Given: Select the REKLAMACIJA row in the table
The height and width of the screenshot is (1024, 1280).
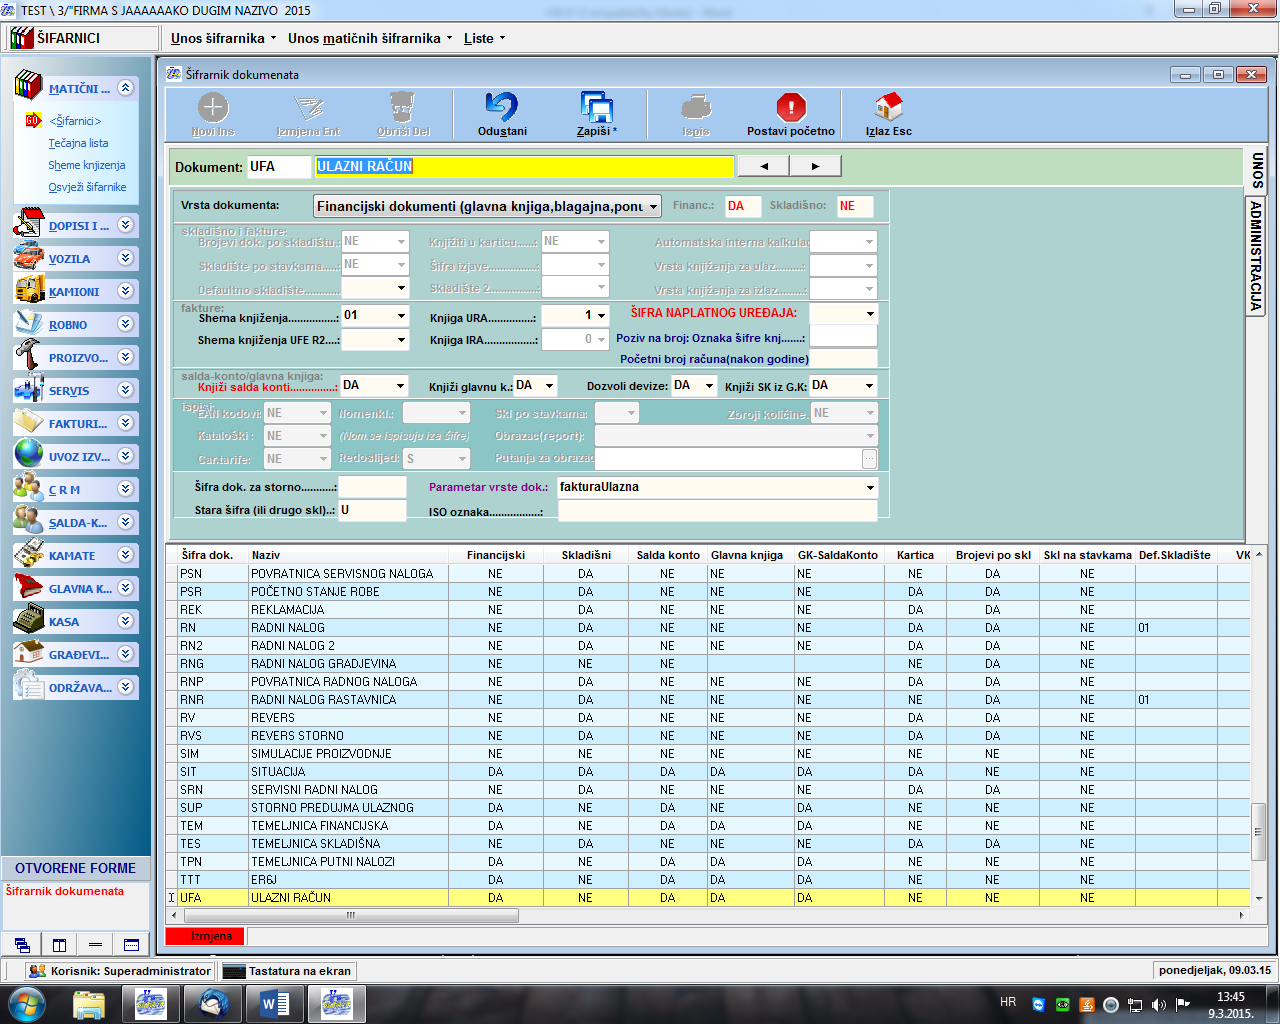Looking at the screenshot, I should [708, 610].
